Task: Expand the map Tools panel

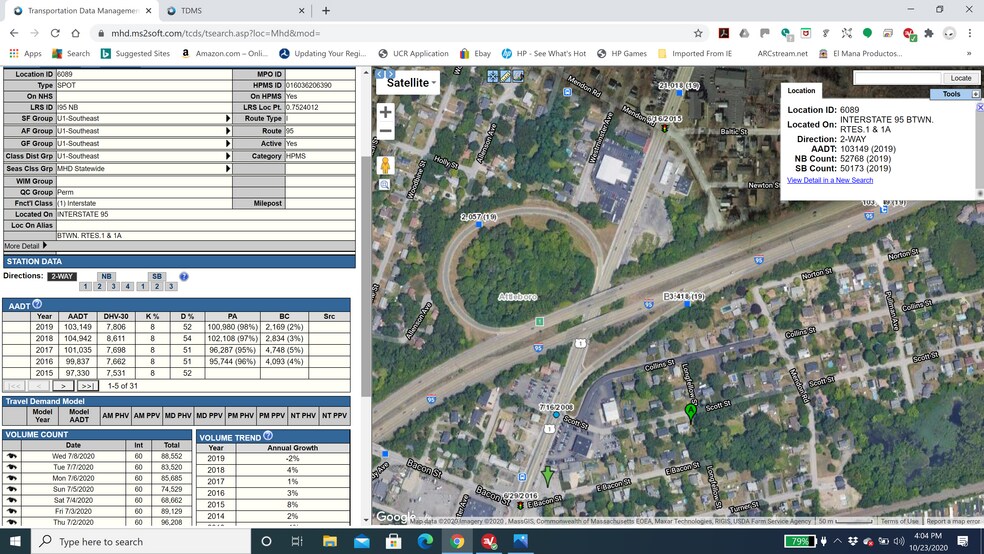Action: coord(975,94)
